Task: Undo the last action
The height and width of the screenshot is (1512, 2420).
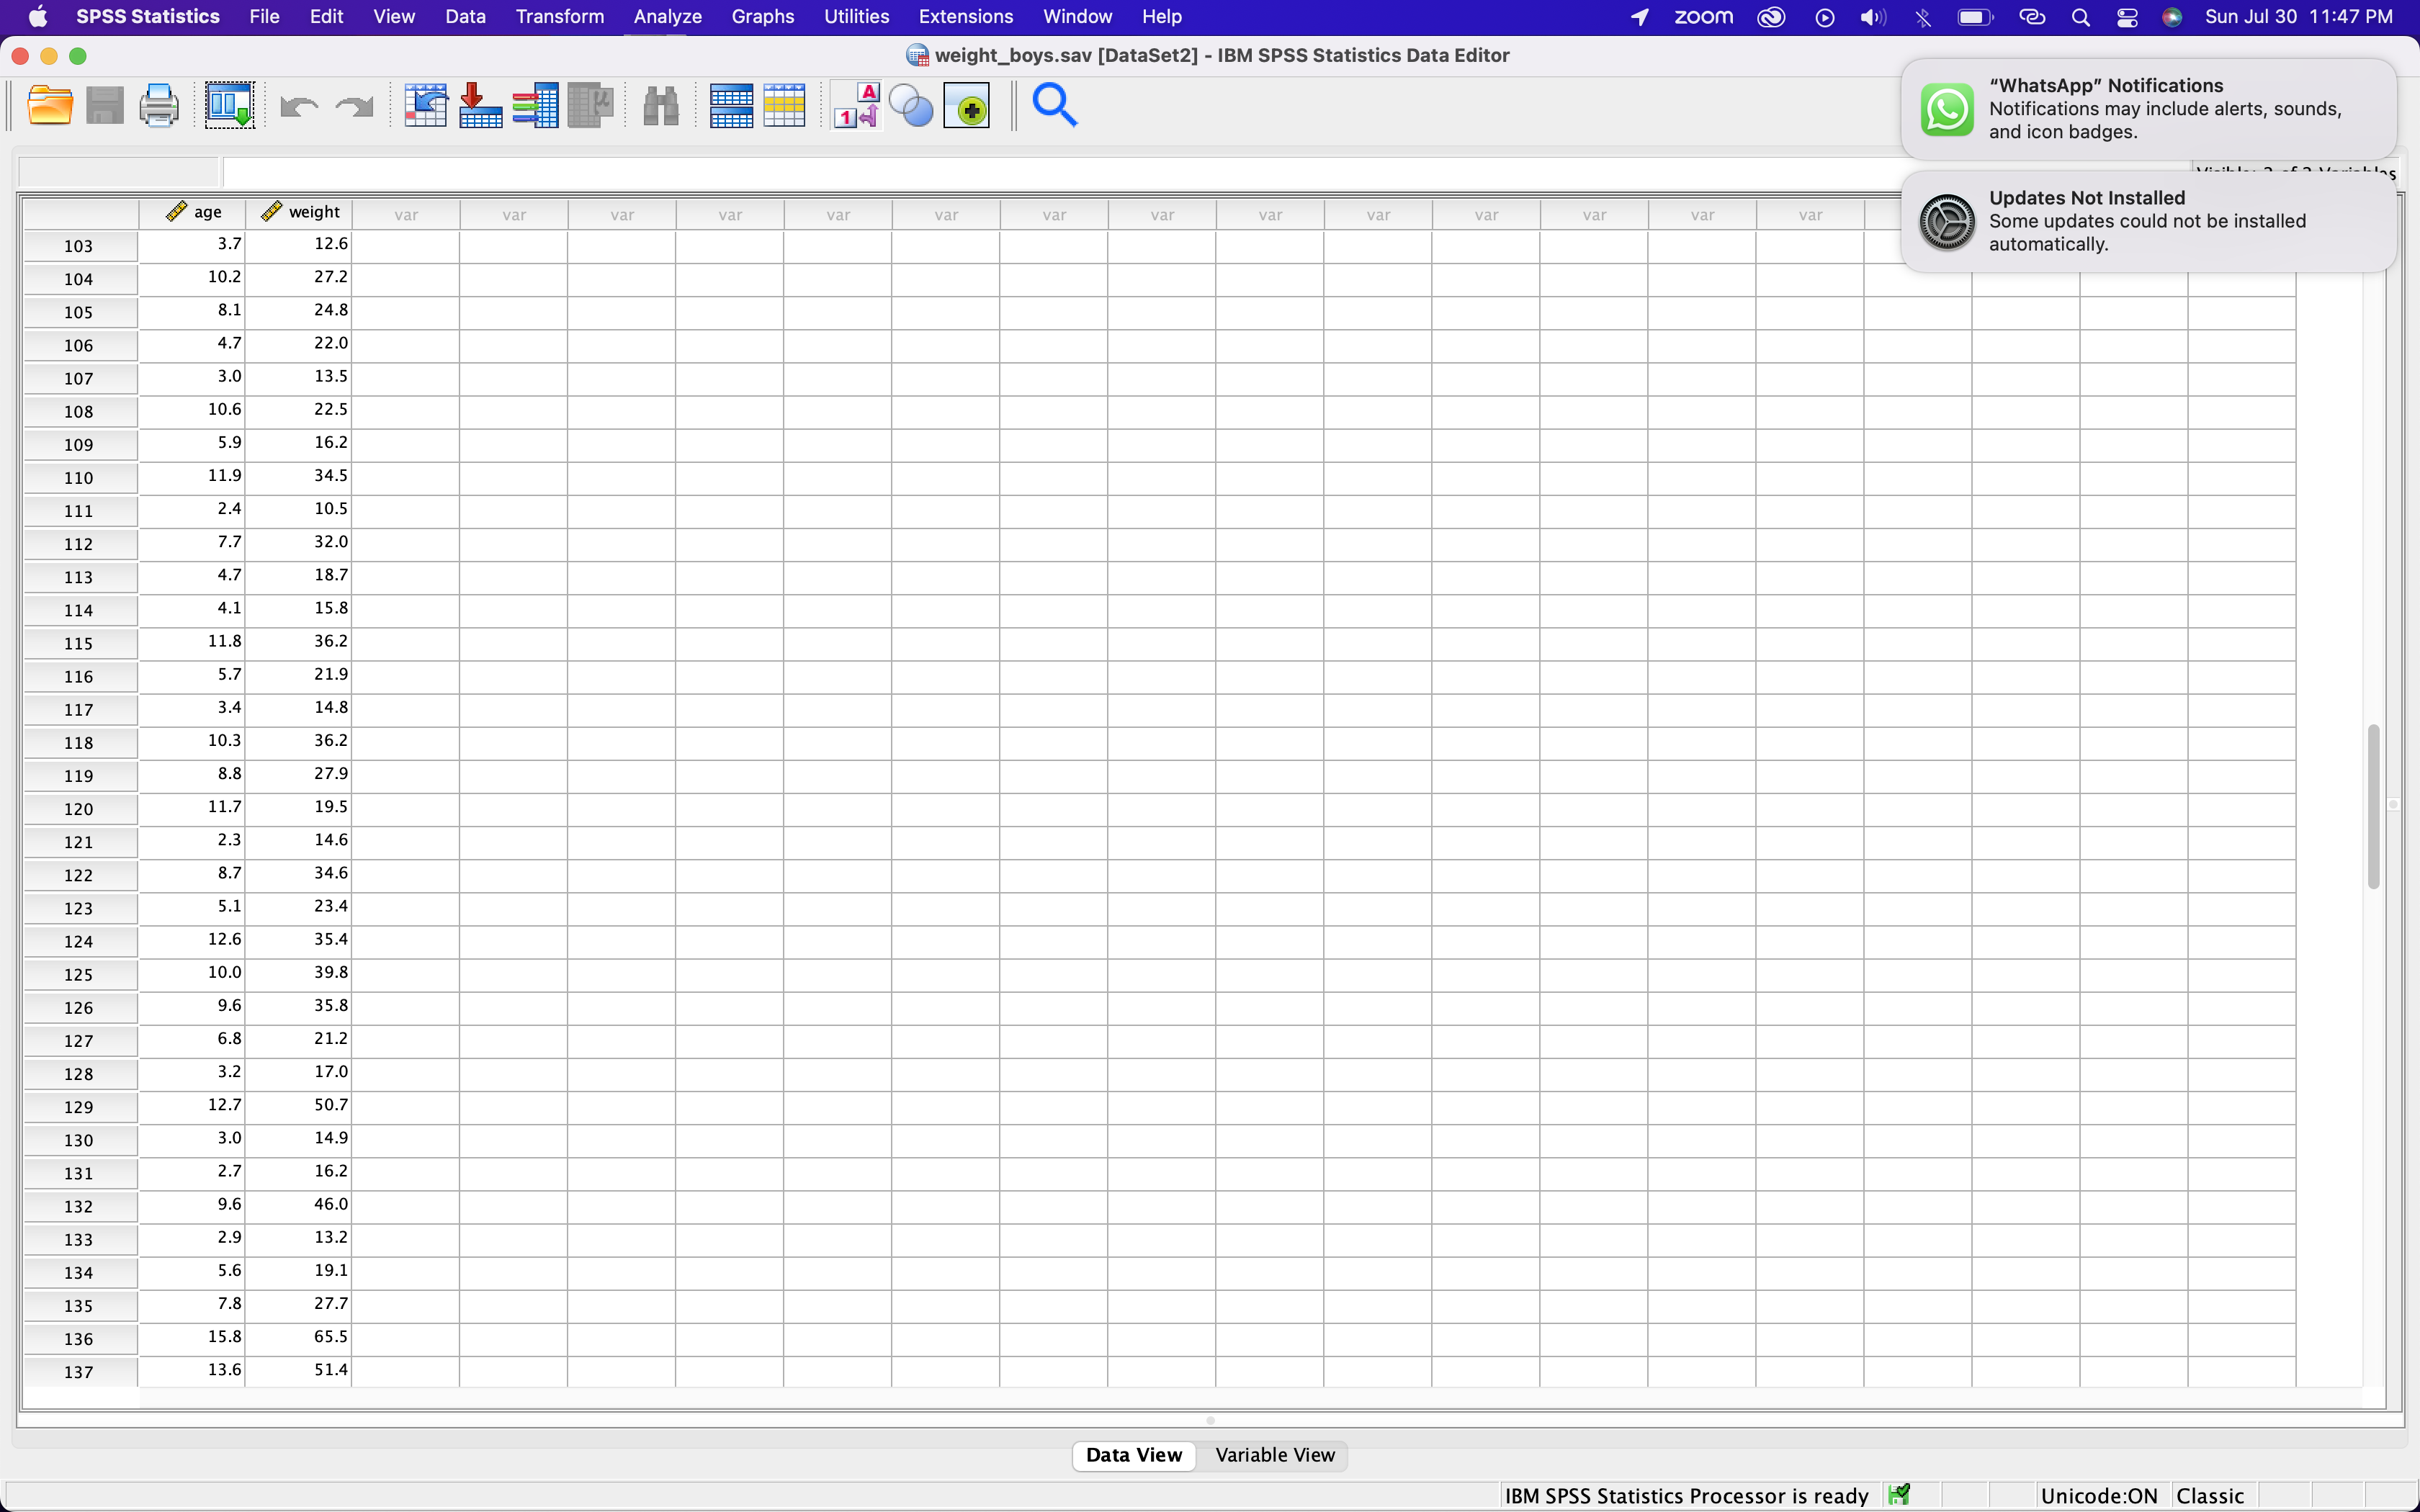Action: pos(297,105)
